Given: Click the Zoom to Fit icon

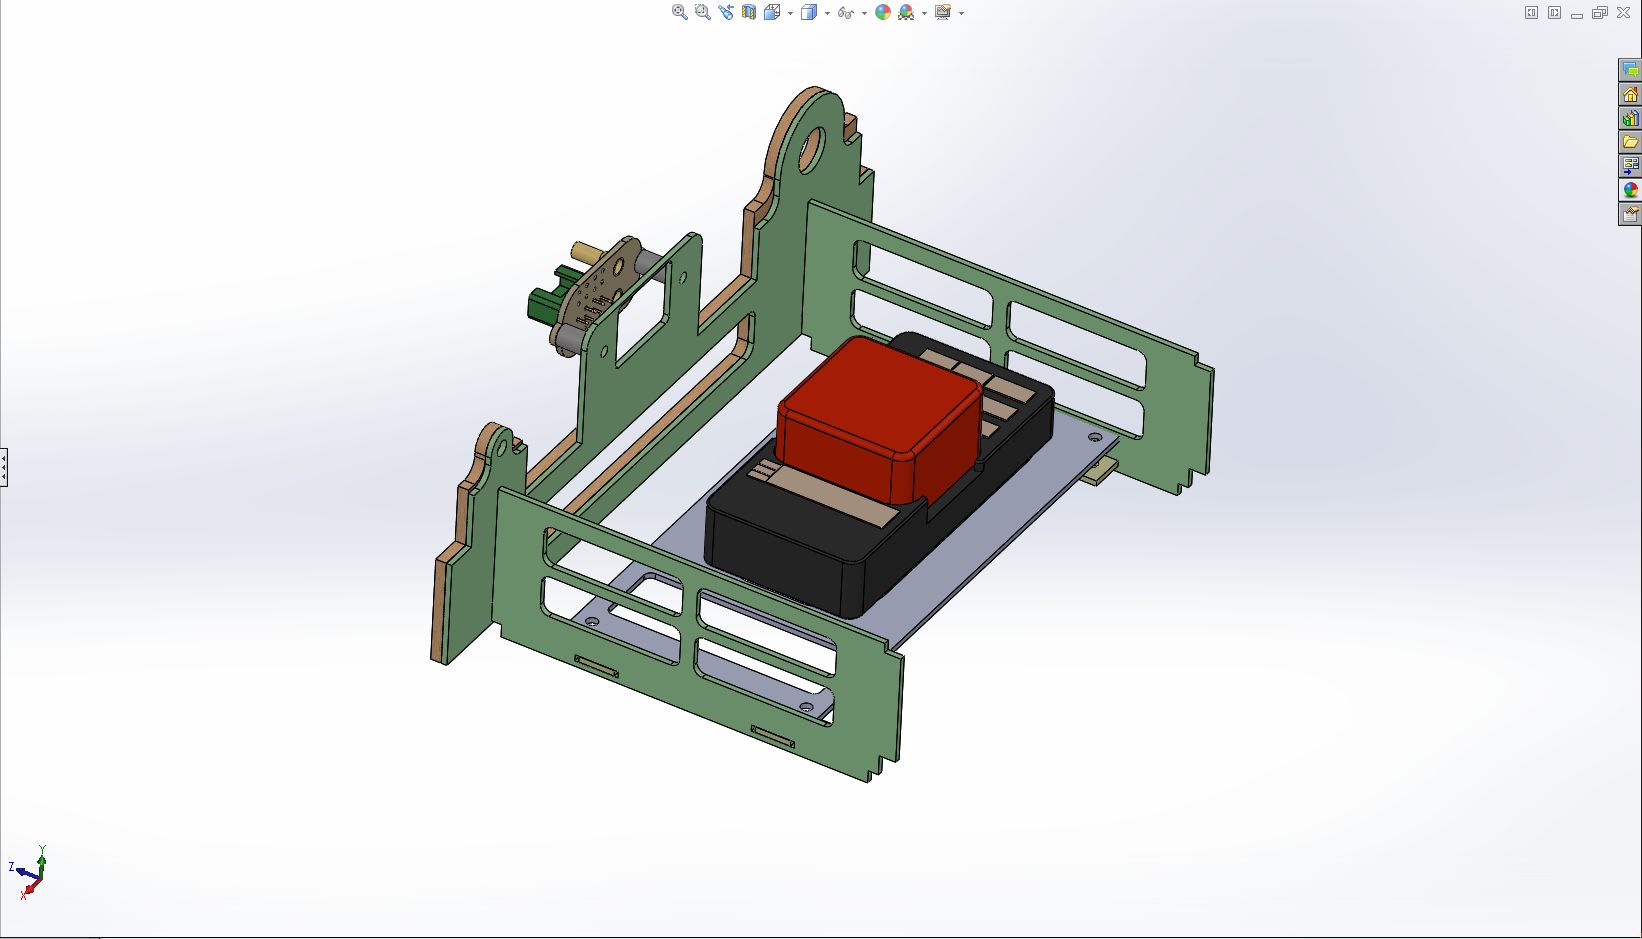Looking at the screenshot, I should click(x=679, y=12).
